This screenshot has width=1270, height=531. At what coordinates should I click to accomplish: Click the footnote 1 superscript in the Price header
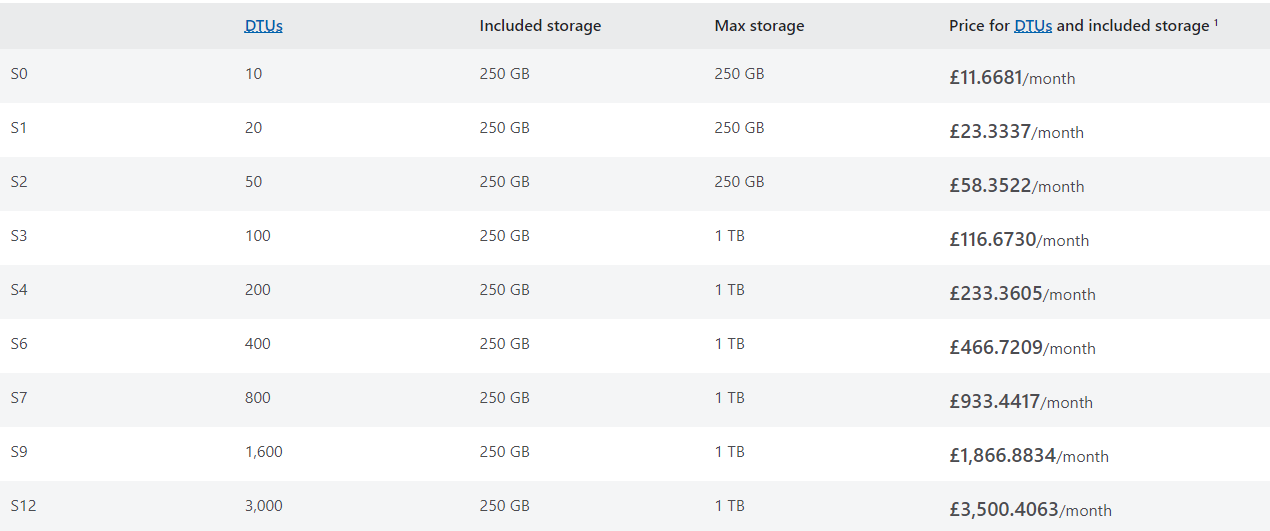(1216, 22)
